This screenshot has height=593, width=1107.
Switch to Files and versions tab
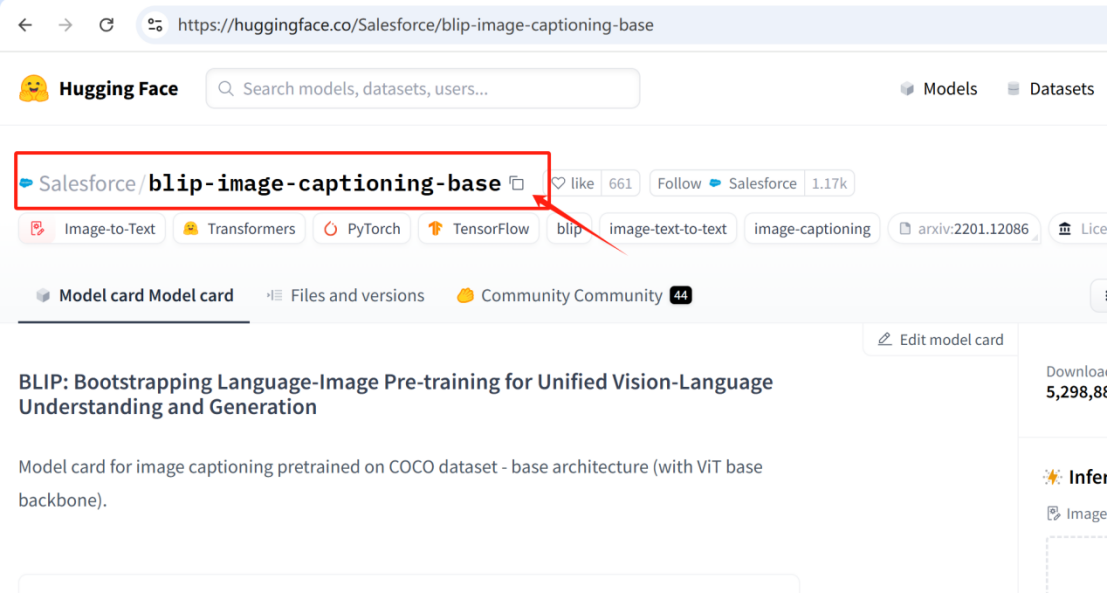(x=346, y=295)
